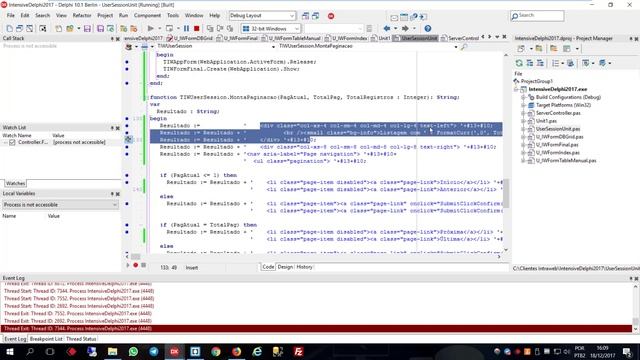Screen dimensions: 640x360
Task: Select highlighted Thread Exit 7344 log row
Action: tap(316, 329)
